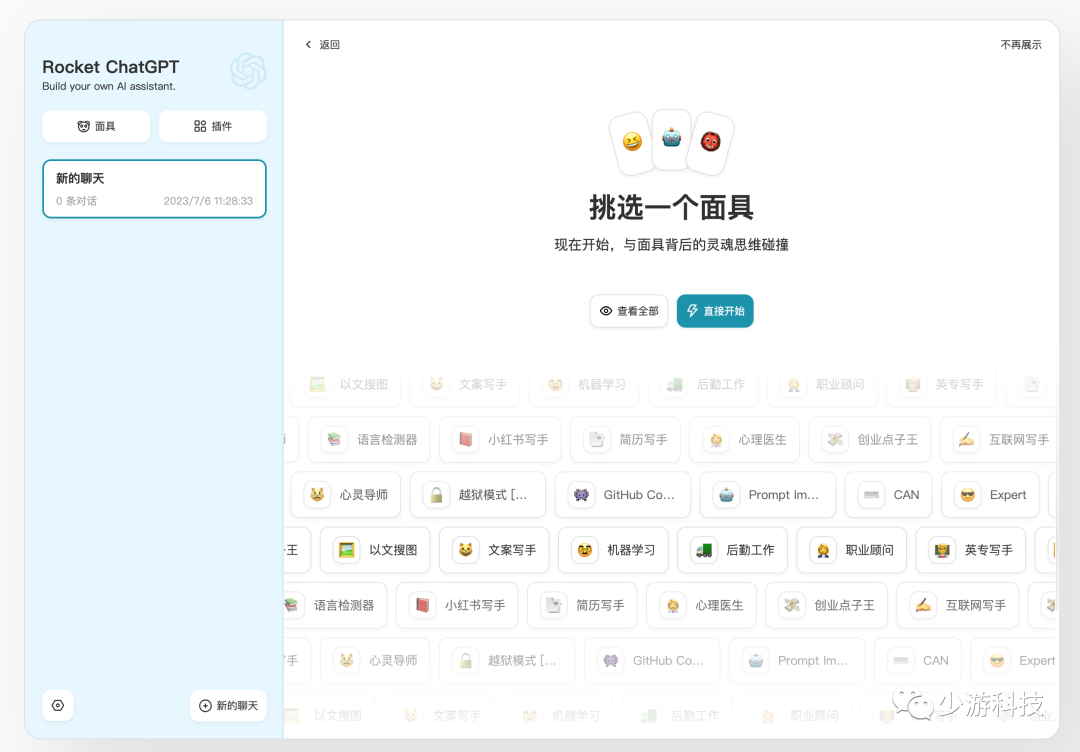The image size is (1080, 752).
Task: Choose the non-faded CAN keyboard mask card
Action: pyautogui.click(x=889, y=495)
